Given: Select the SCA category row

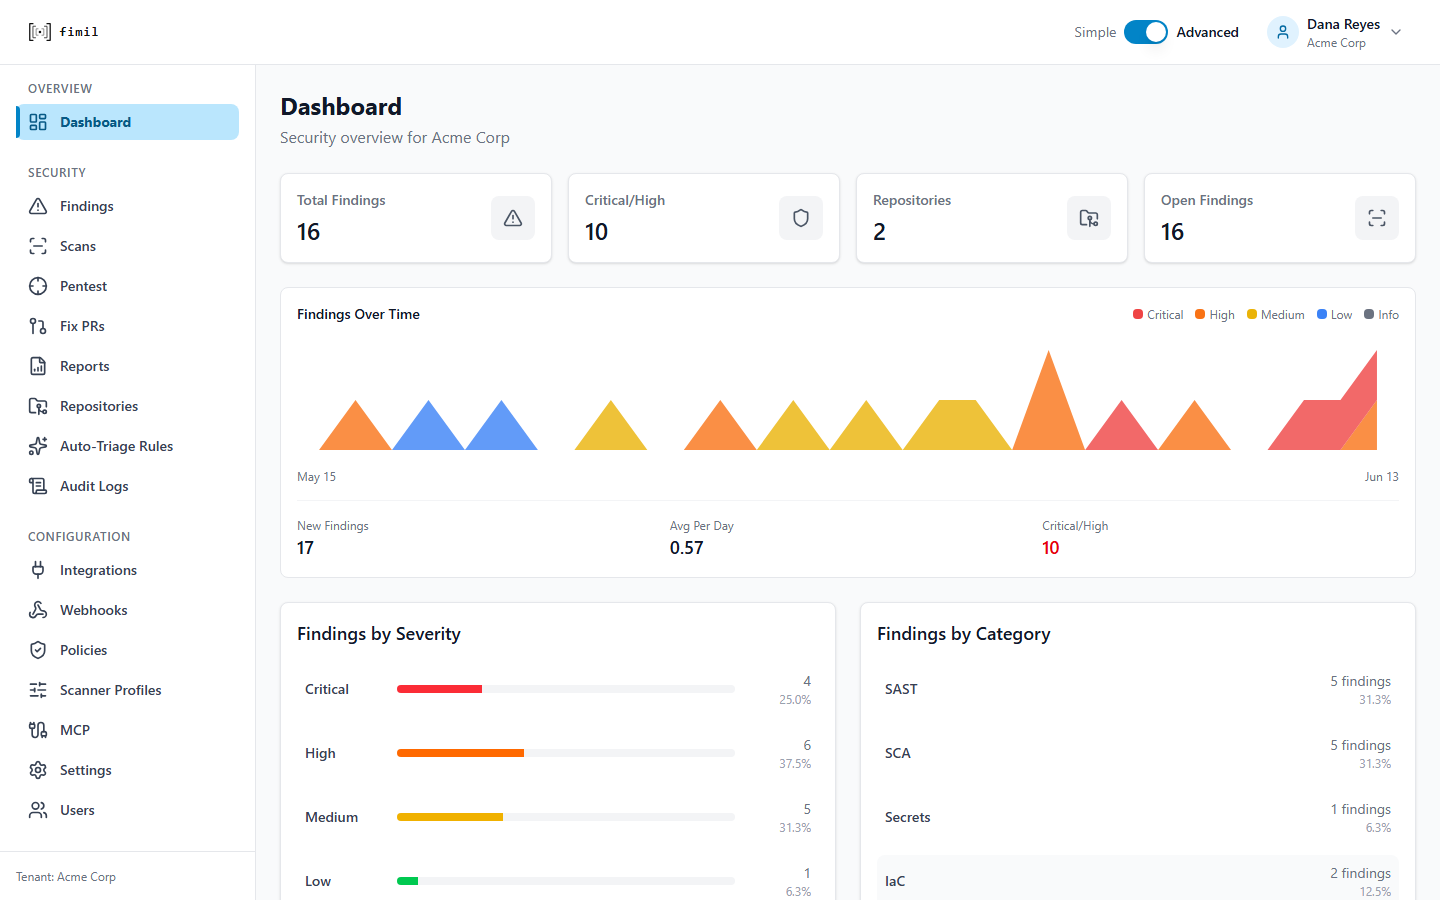Looking at the screenshot, I should [x=1138, y=753].
